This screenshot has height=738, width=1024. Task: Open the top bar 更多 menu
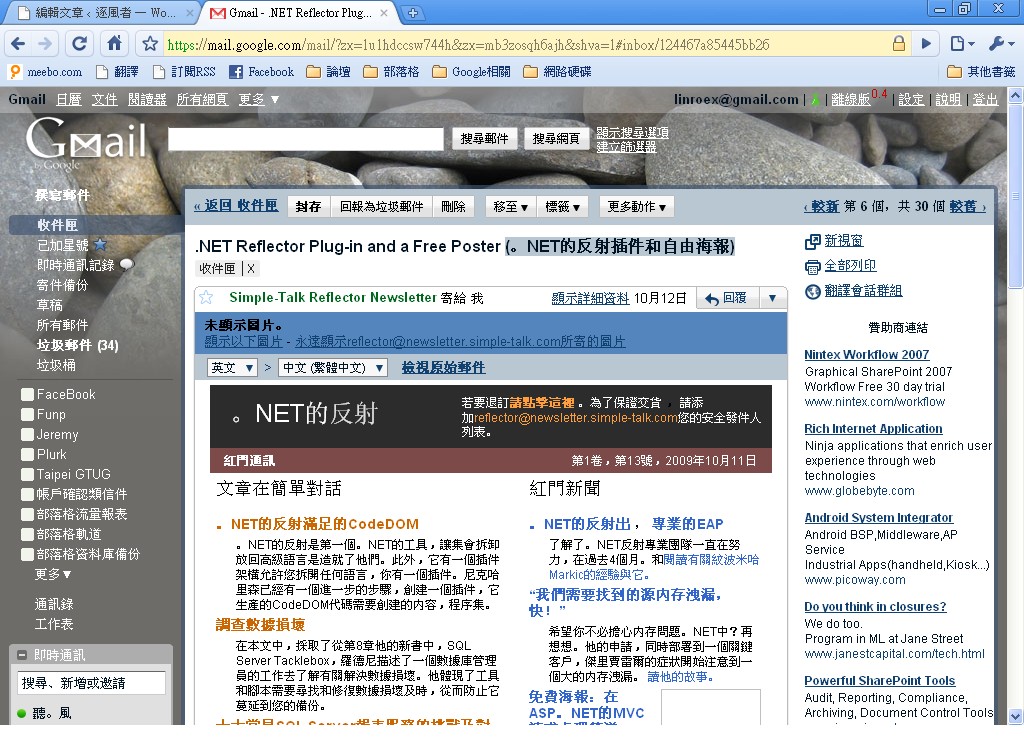tap(259, 99)
